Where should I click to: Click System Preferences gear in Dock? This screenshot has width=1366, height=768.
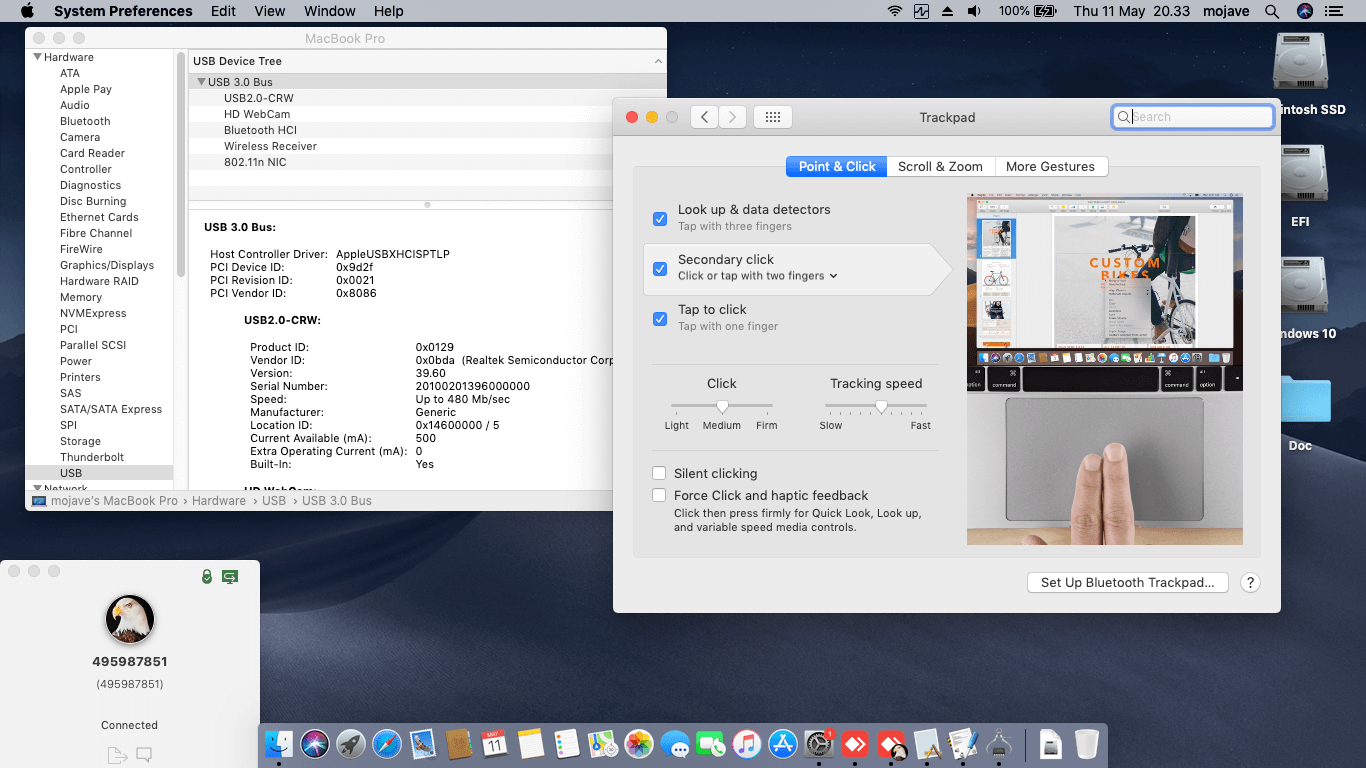tap(819, 744)
